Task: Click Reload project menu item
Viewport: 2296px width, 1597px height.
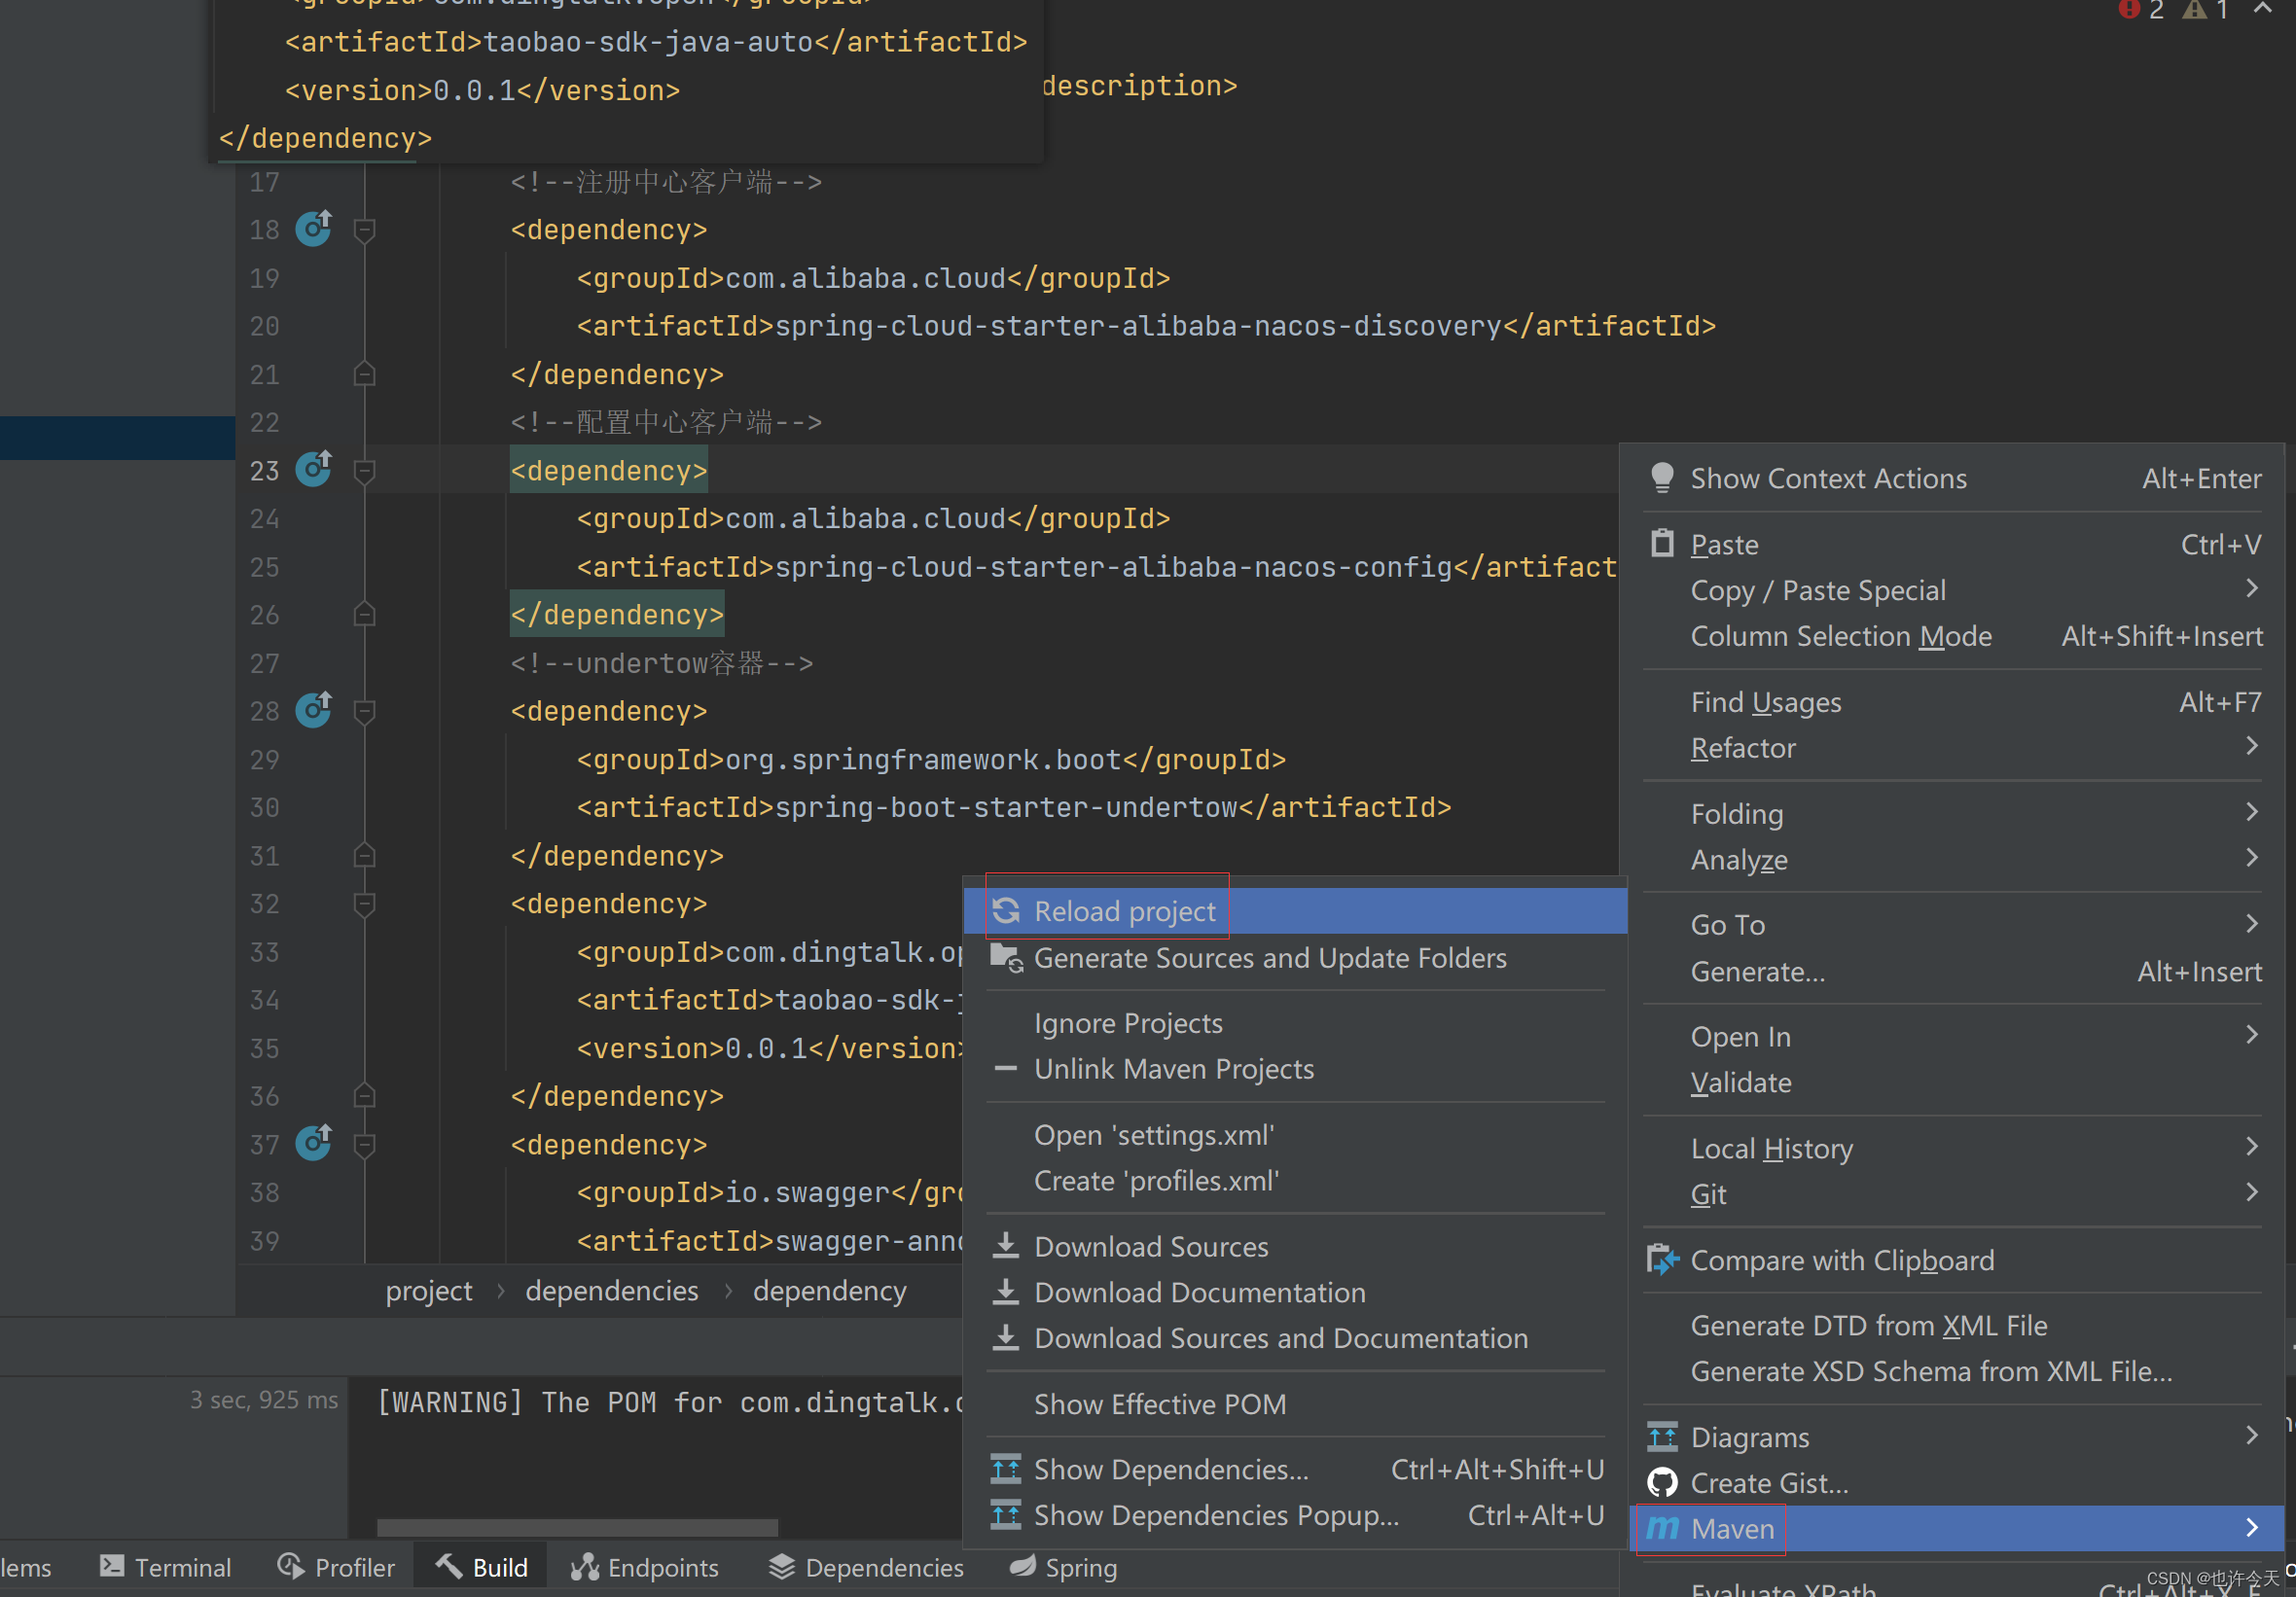Action: [1124, 908]
